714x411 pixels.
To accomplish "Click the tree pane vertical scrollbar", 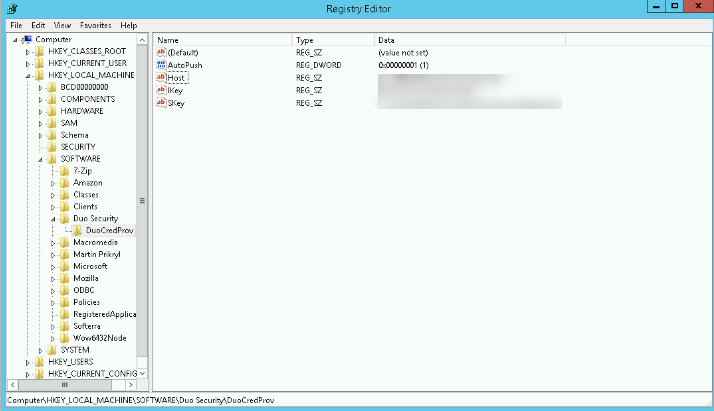I will point(142,200).
